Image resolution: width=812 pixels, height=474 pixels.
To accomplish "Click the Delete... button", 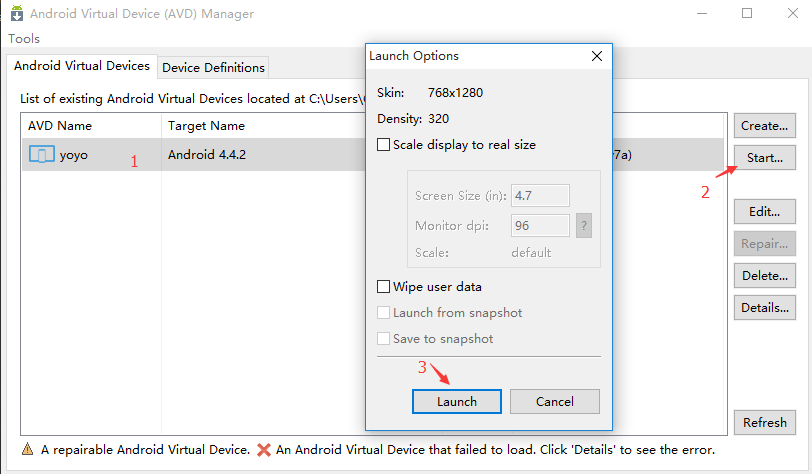I will coord(764,276).
